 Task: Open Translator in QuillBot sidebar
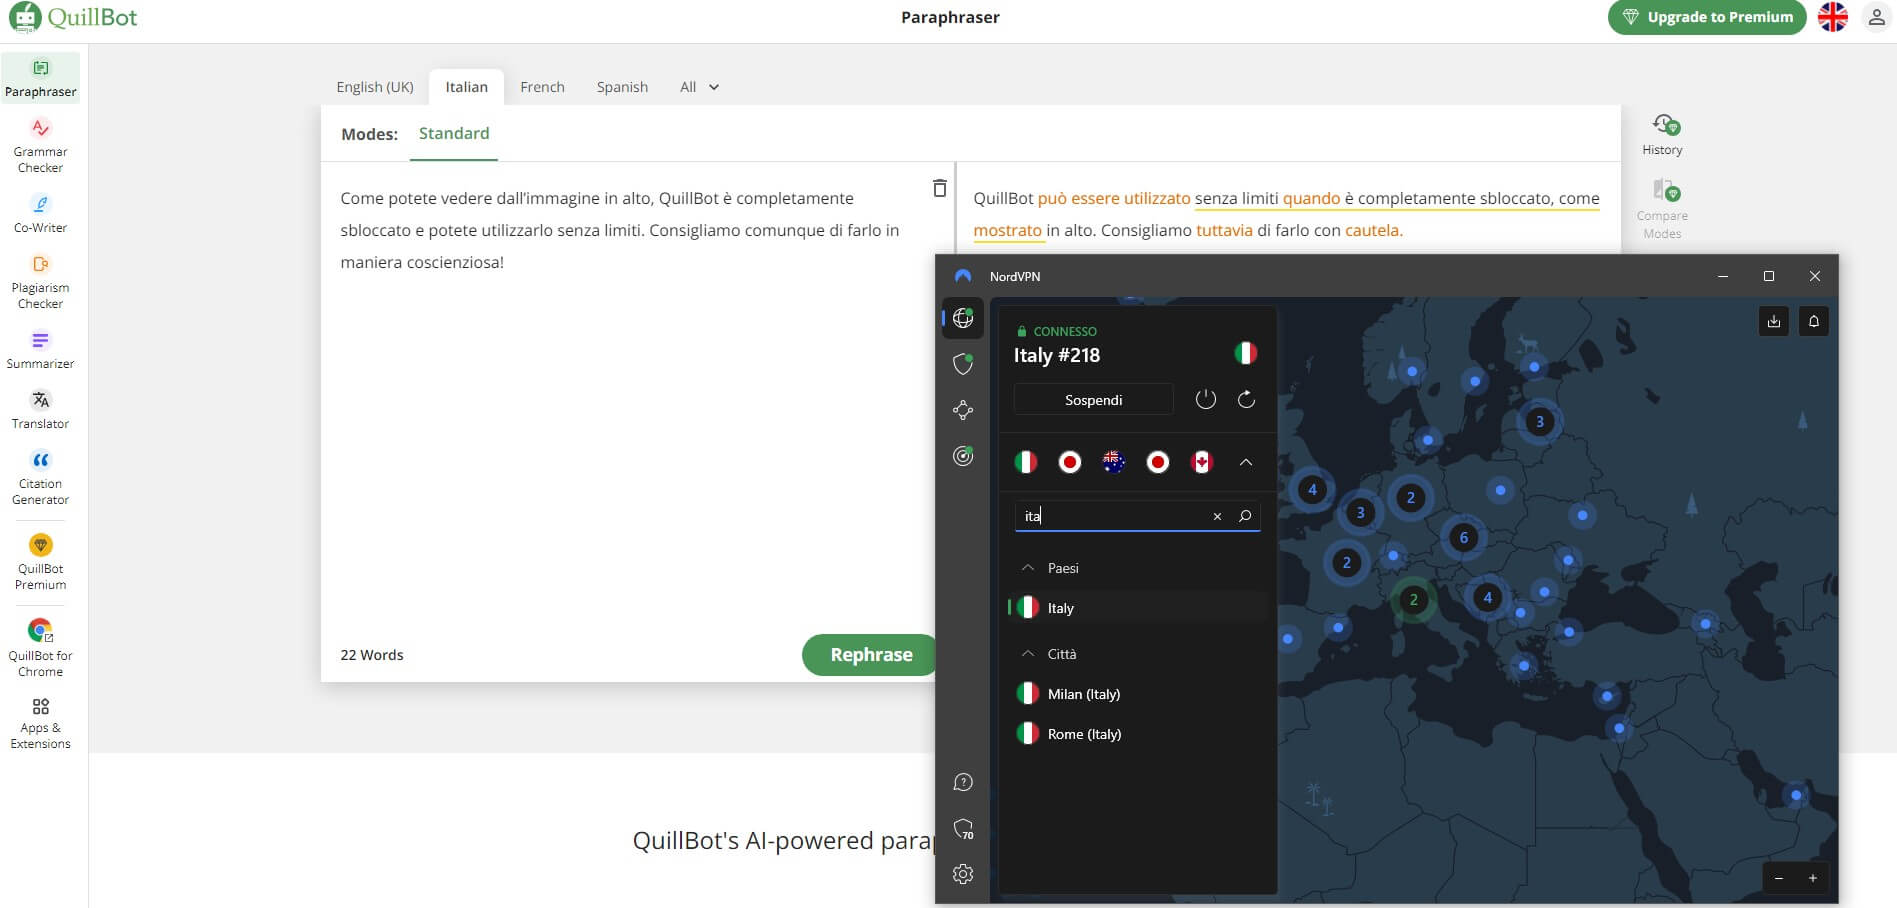click(40, 410)
